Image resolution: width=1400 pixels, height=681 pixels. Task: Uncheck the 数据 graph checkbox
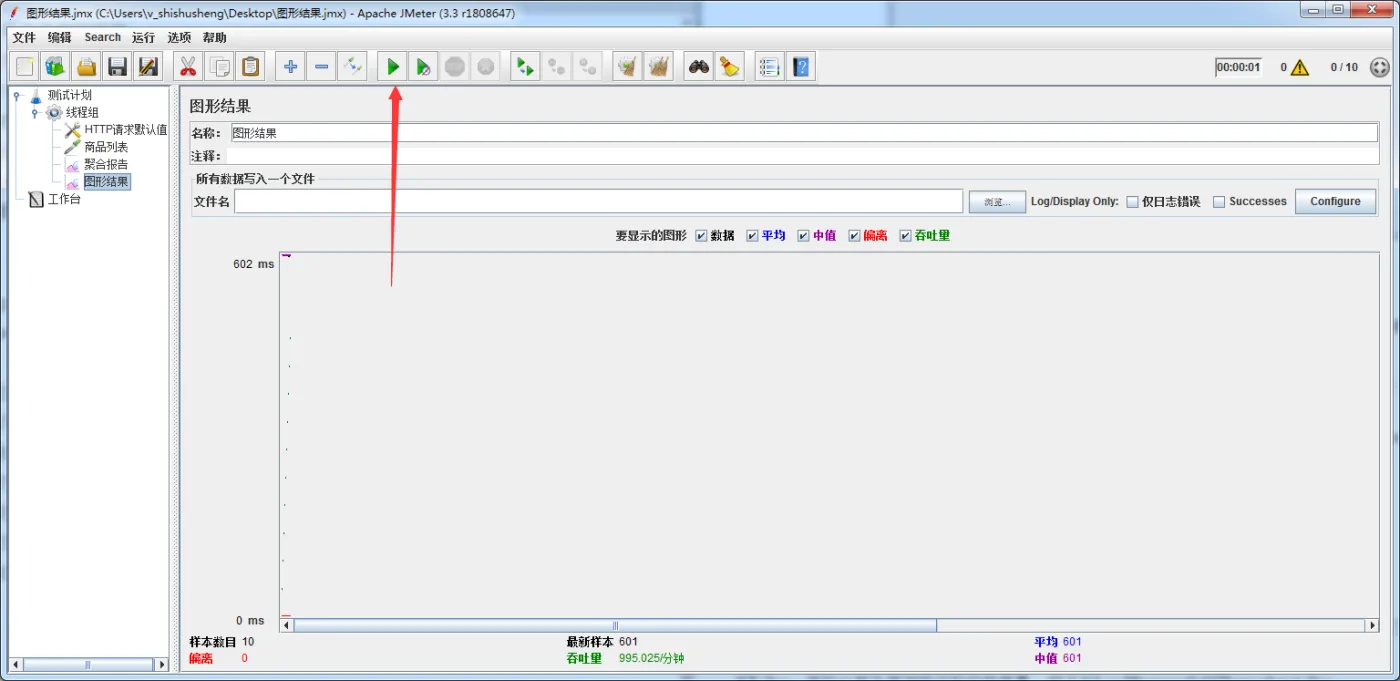coord(701,236)
